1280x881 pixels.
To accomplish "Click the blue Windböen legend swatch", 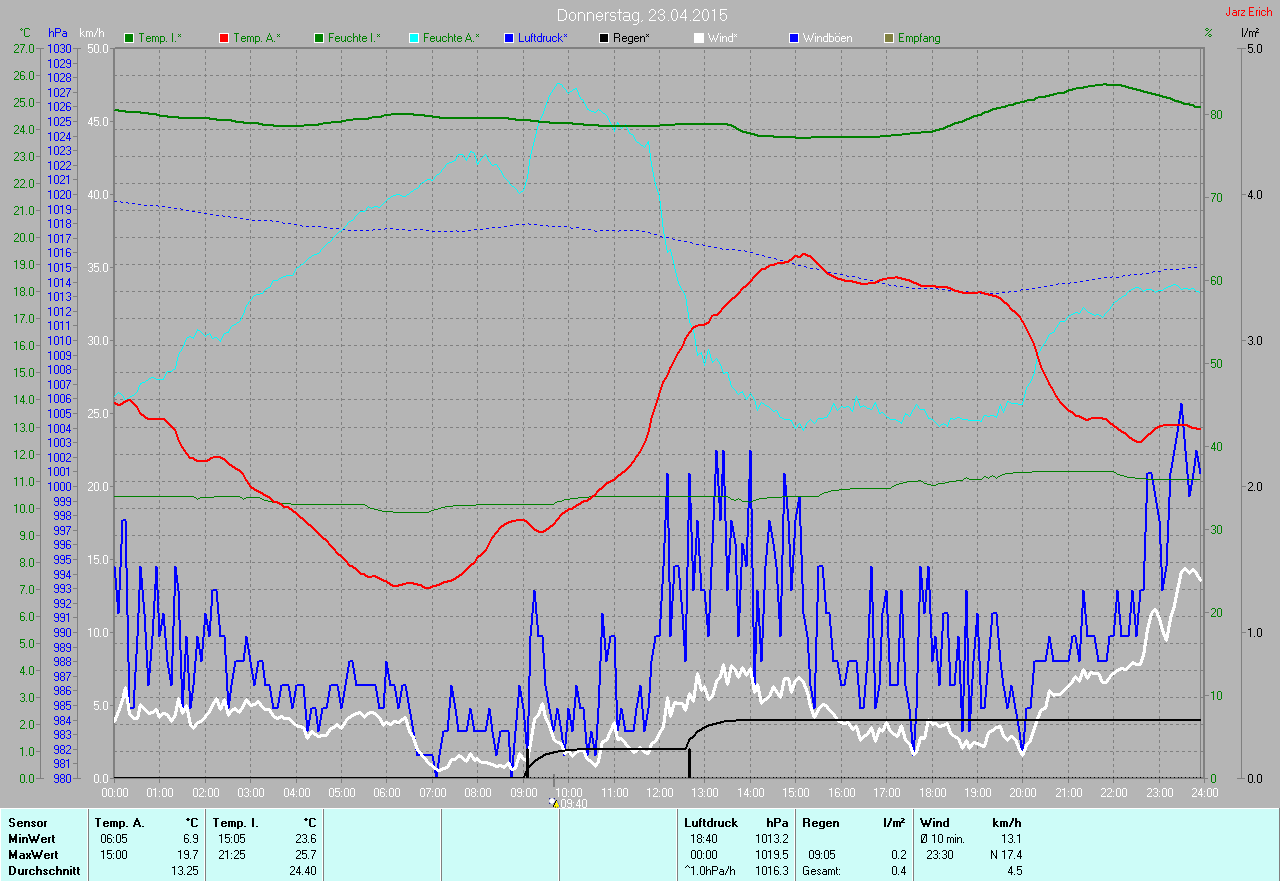I will [x=794, y=38].
